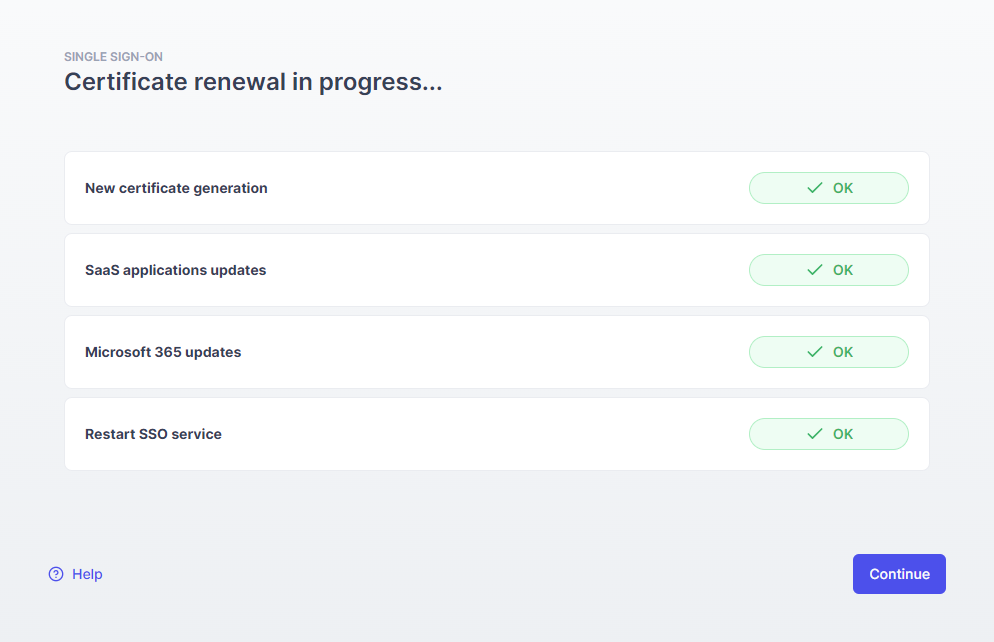Click the OK status badge for Microsoft 365 updates
Viewport: 994px width, 642px height.
[x=829, y=352]
